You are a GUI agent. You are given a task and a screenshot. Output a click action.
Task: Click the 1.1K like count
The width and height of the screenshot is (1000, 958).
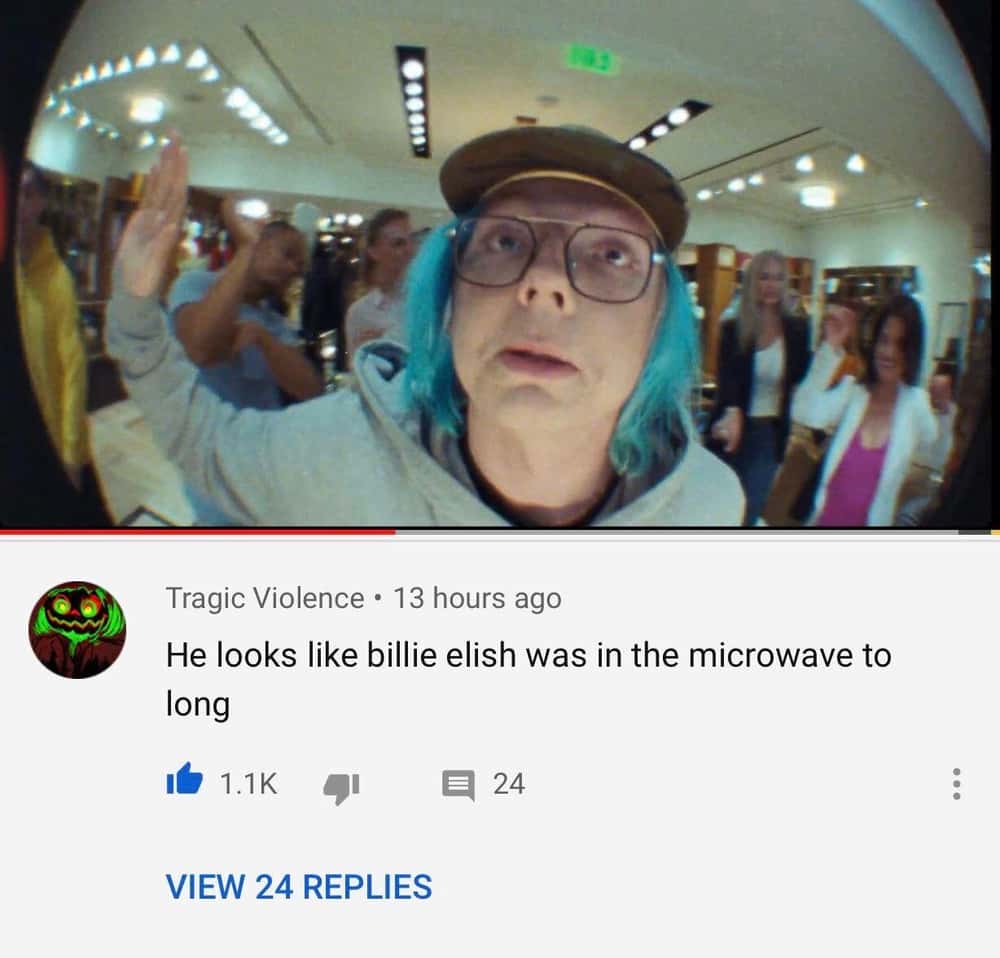249,784
